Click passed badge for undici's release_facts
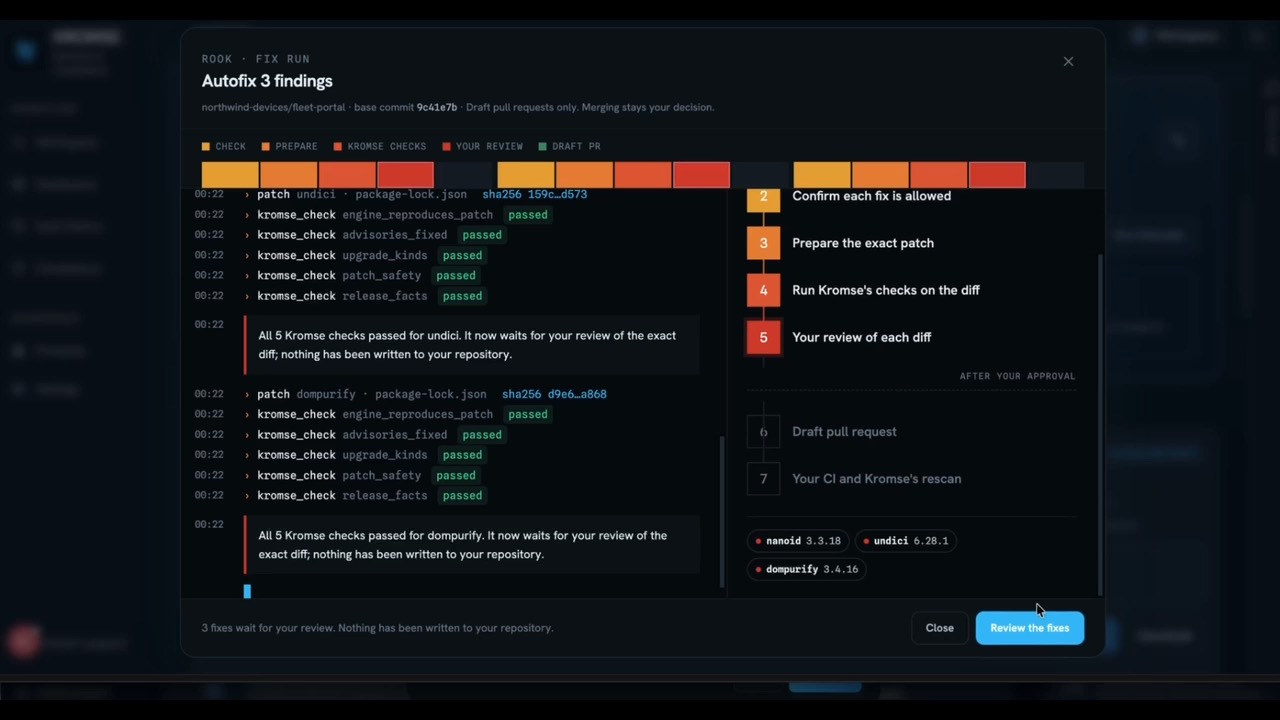The height and width of the screenshot is (720, 1280). (x=462, y=296)
